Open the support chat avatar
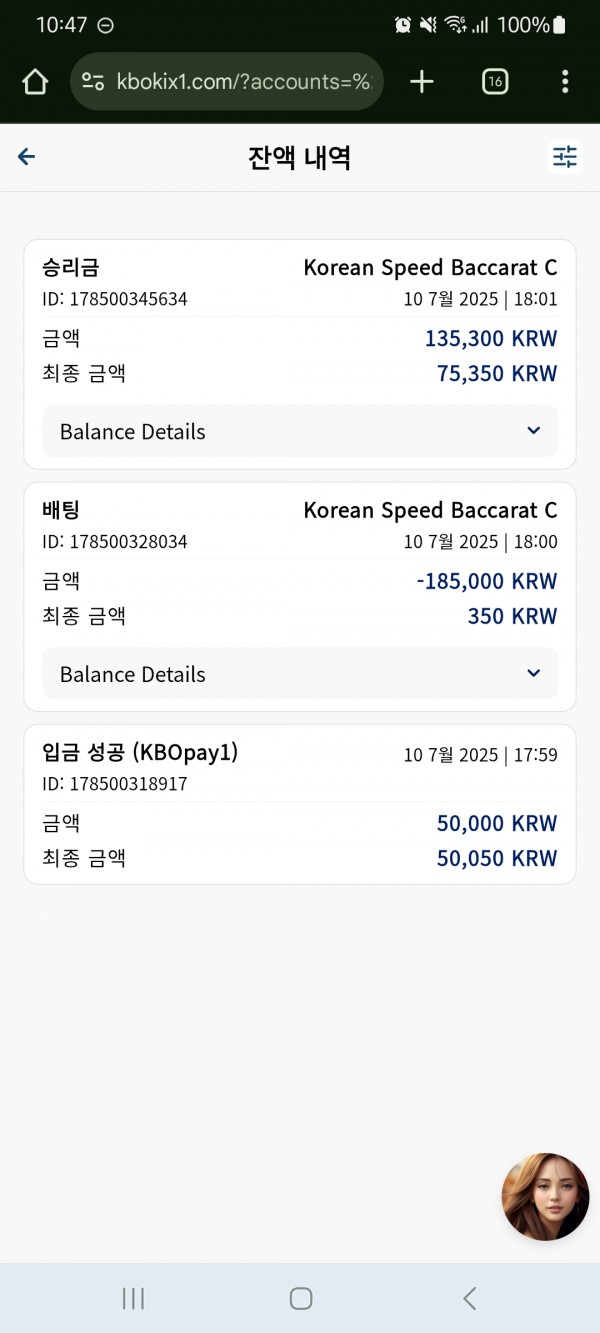 pos(545,1197)
